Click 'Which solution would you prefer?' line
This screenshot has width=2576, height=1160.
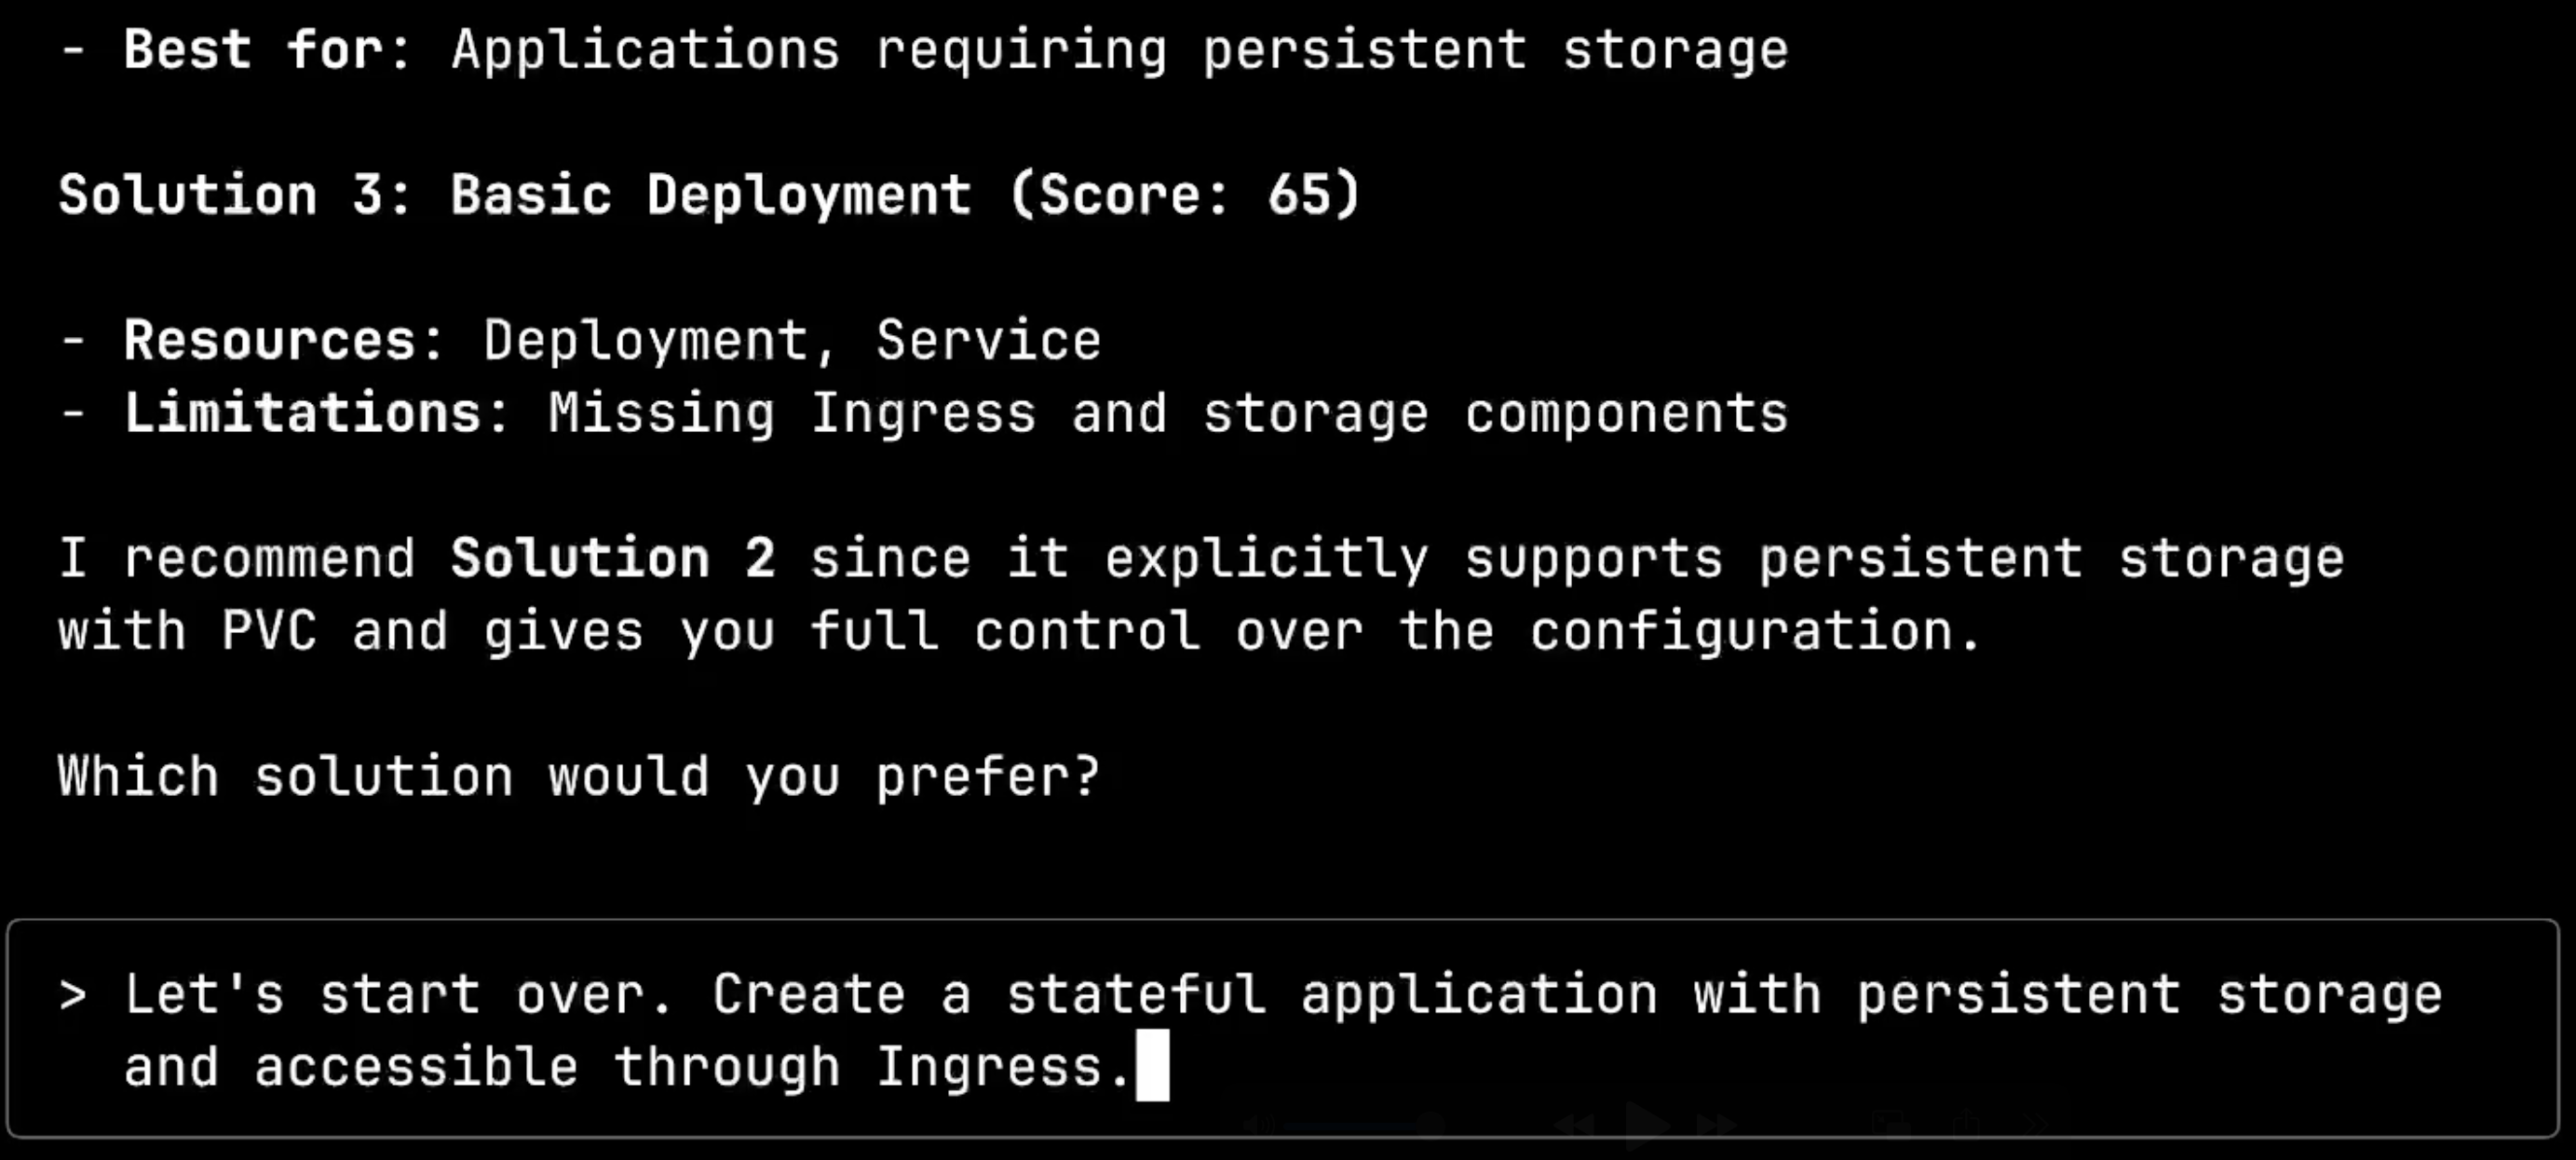579,777
